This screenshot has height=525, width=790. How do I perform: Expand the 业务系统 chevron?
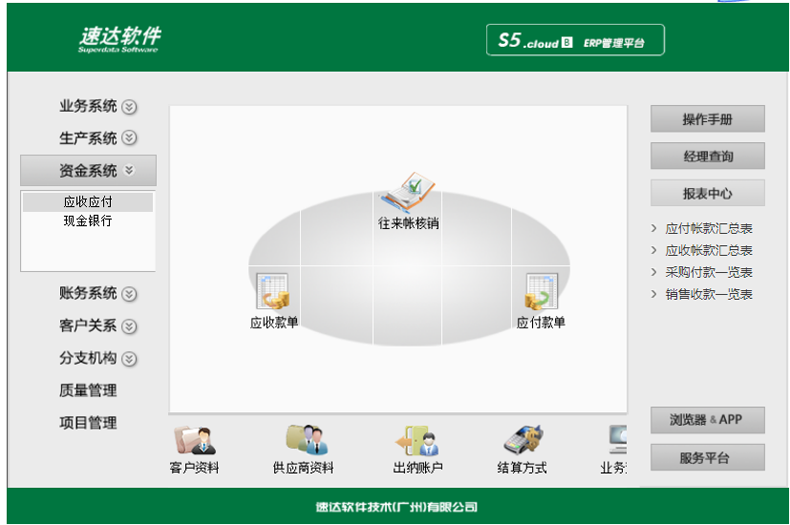[129, 107]
